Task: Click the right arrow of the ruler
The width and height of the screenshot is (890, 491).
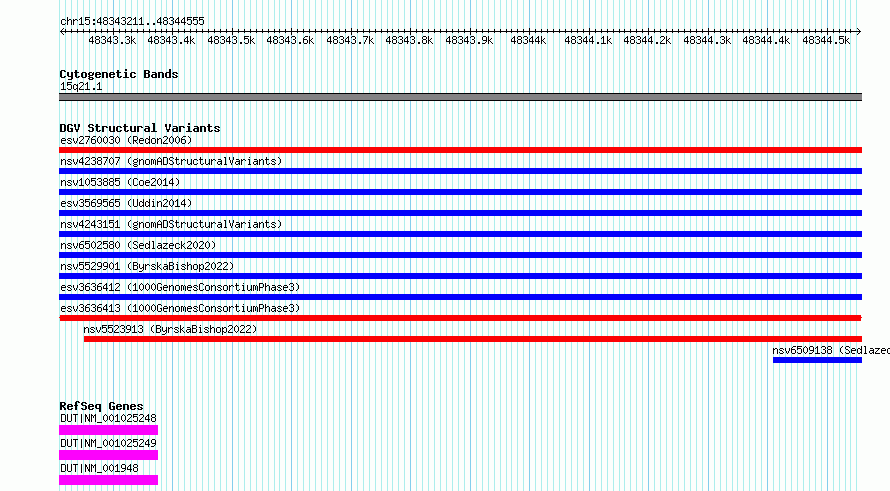Action: click(859, 32)
